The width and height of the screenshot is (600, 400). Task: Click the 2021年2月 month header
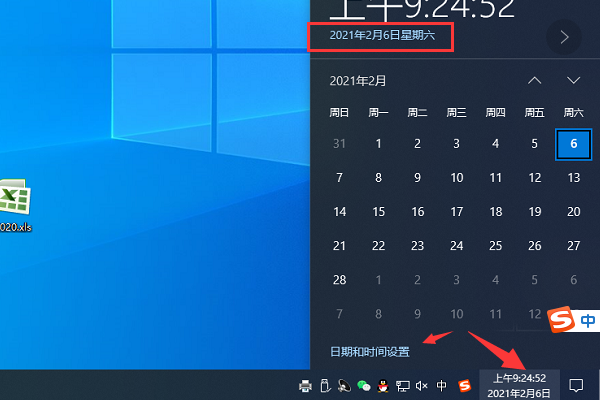tap(358, 81)
